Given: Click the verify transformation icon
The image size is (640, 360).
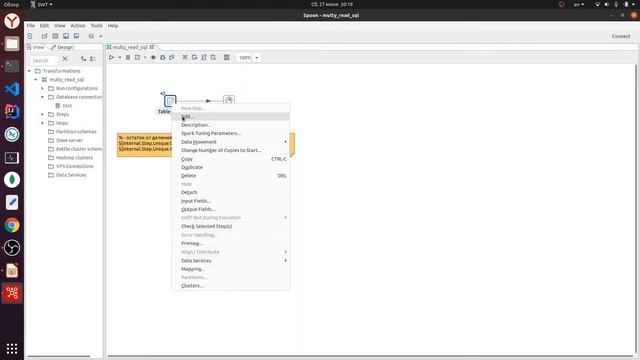Looking at the screenshot, I should coord(185,58).
